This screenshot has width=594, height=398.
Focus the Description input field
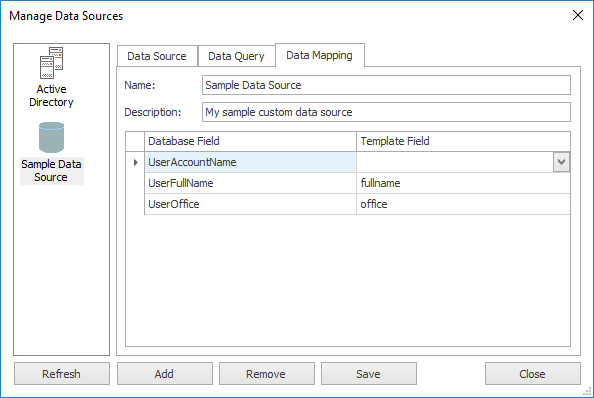tap(386, 112)
